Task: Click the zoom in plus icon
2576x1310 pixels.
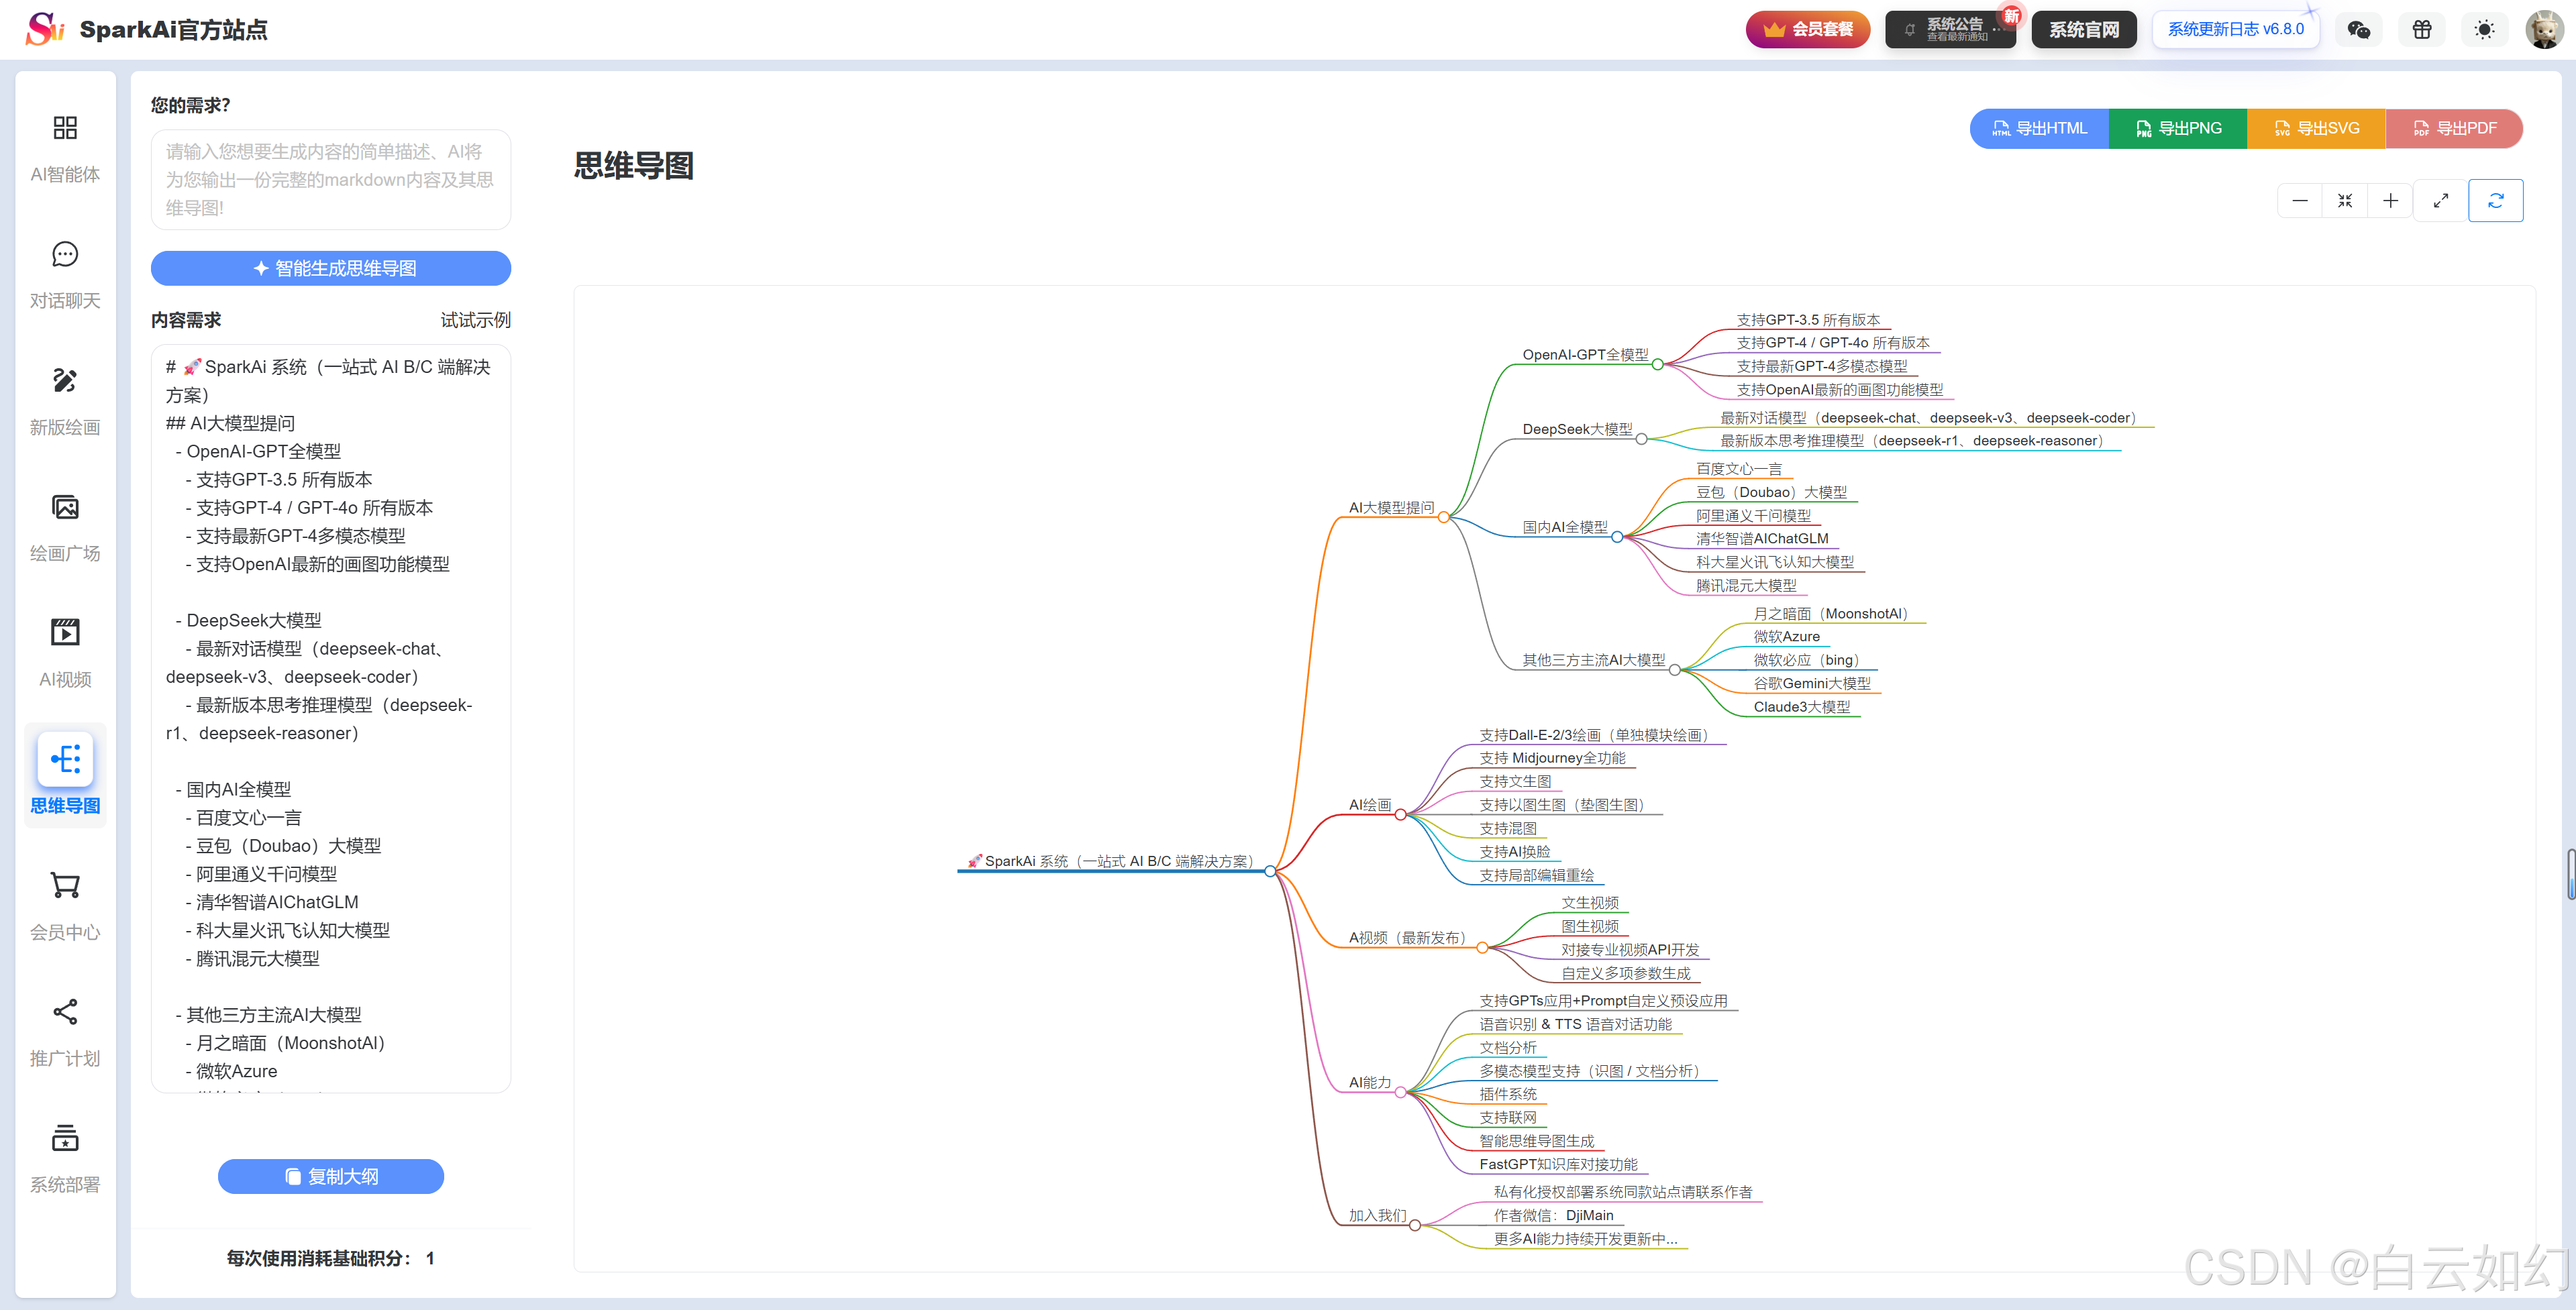Action: 2390,201
